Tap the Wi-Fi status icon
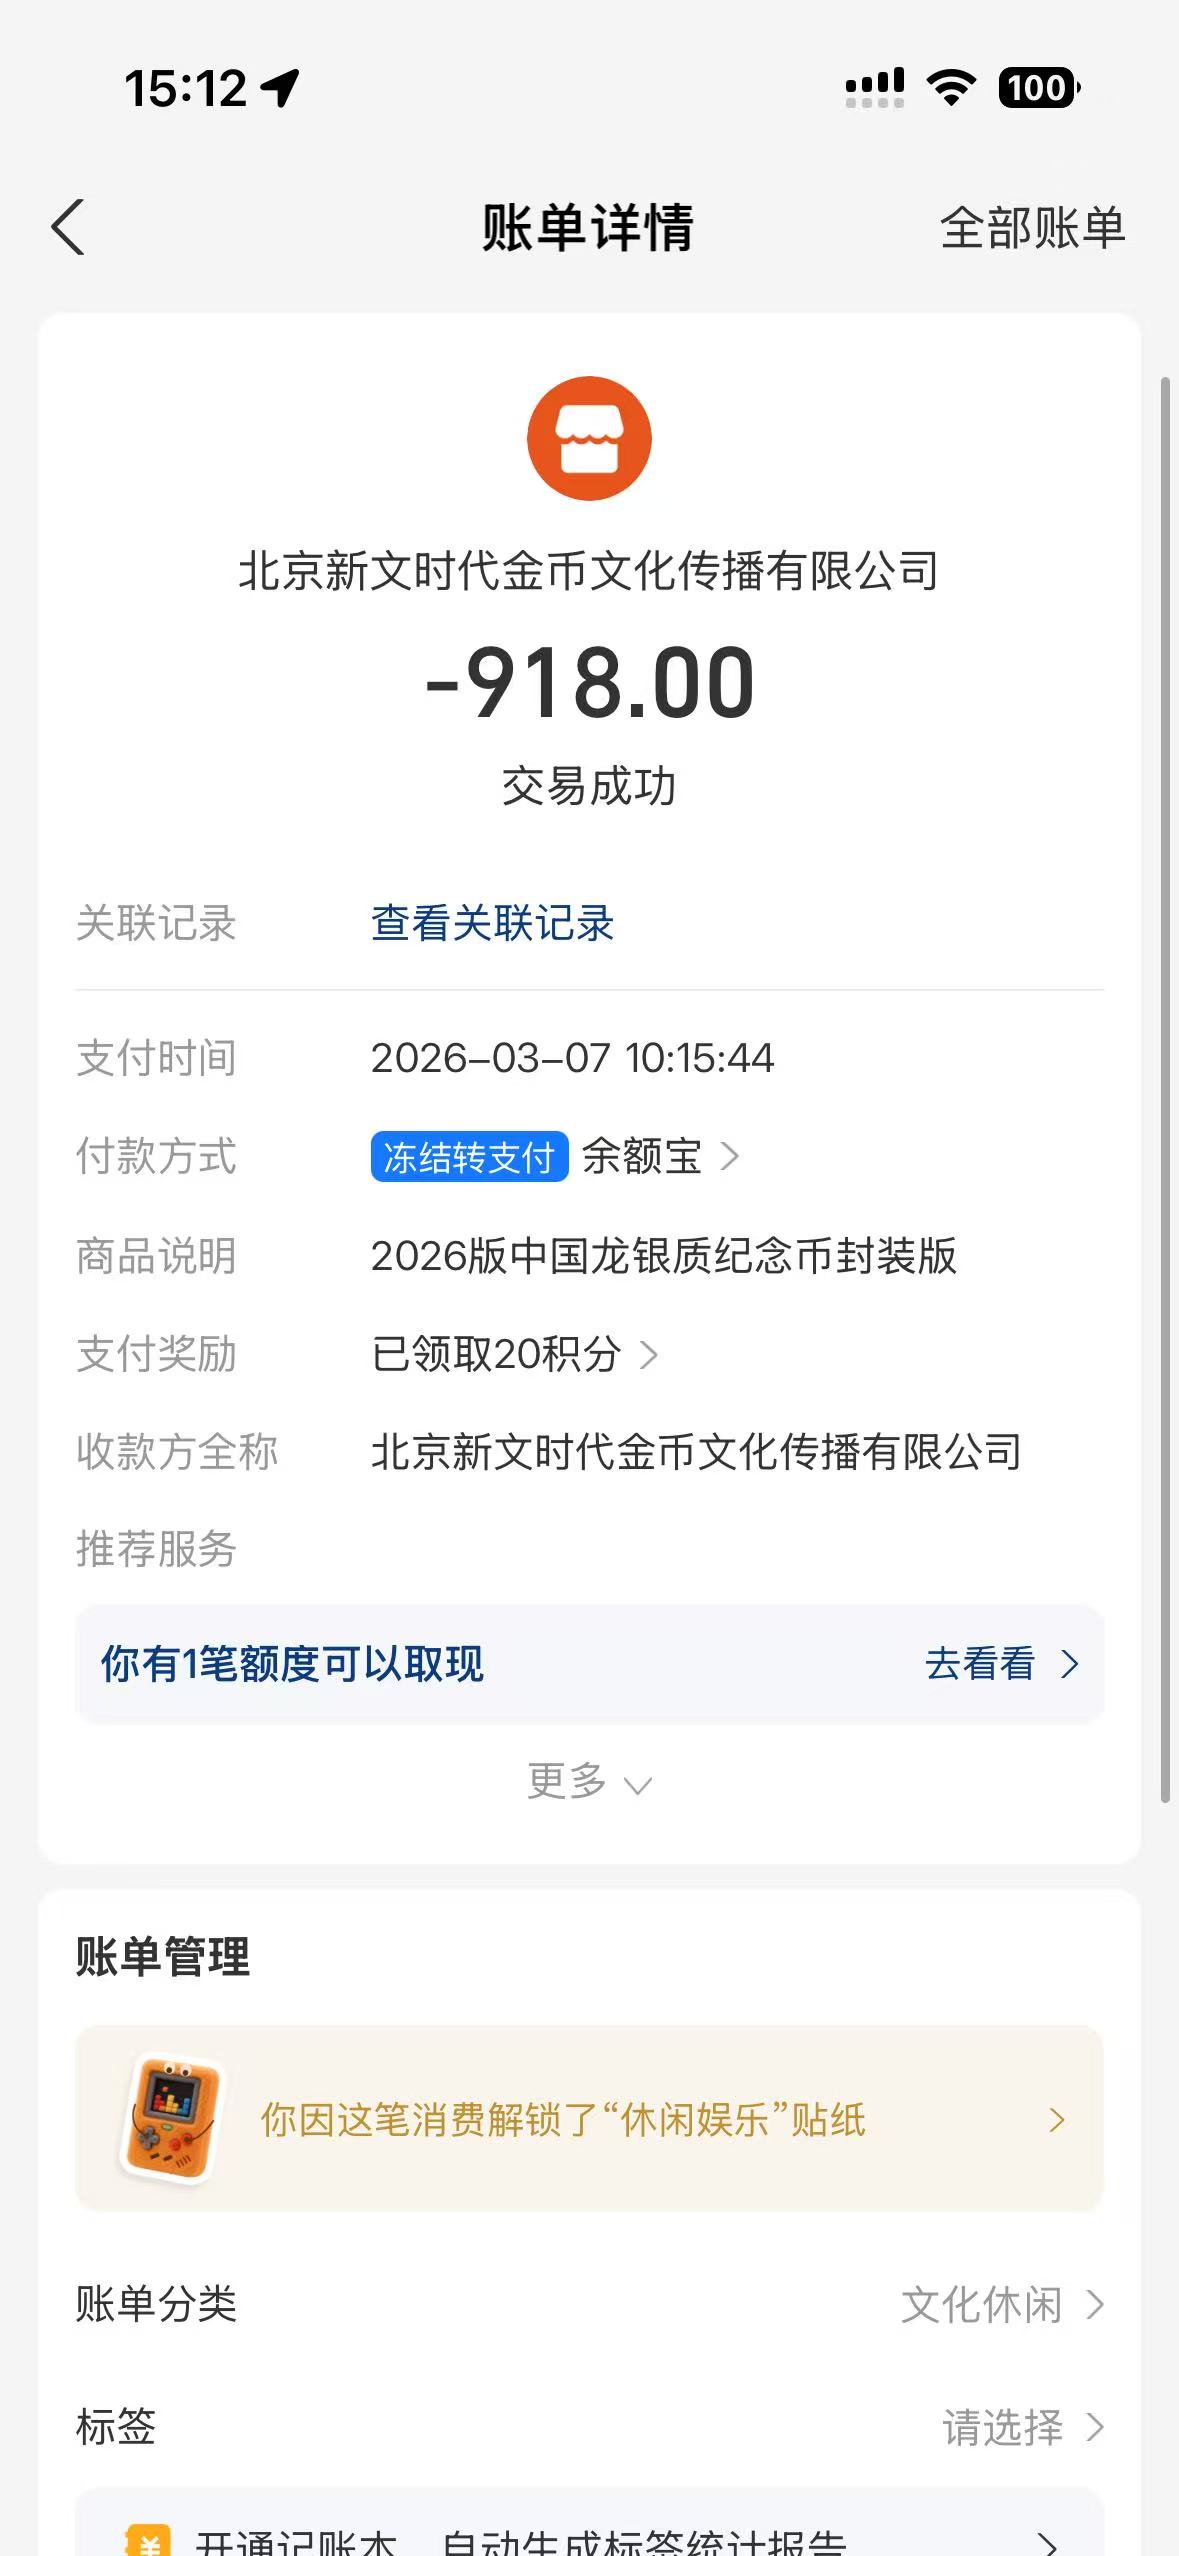The image size is (1179, 2556). click(x=951, y=88)
